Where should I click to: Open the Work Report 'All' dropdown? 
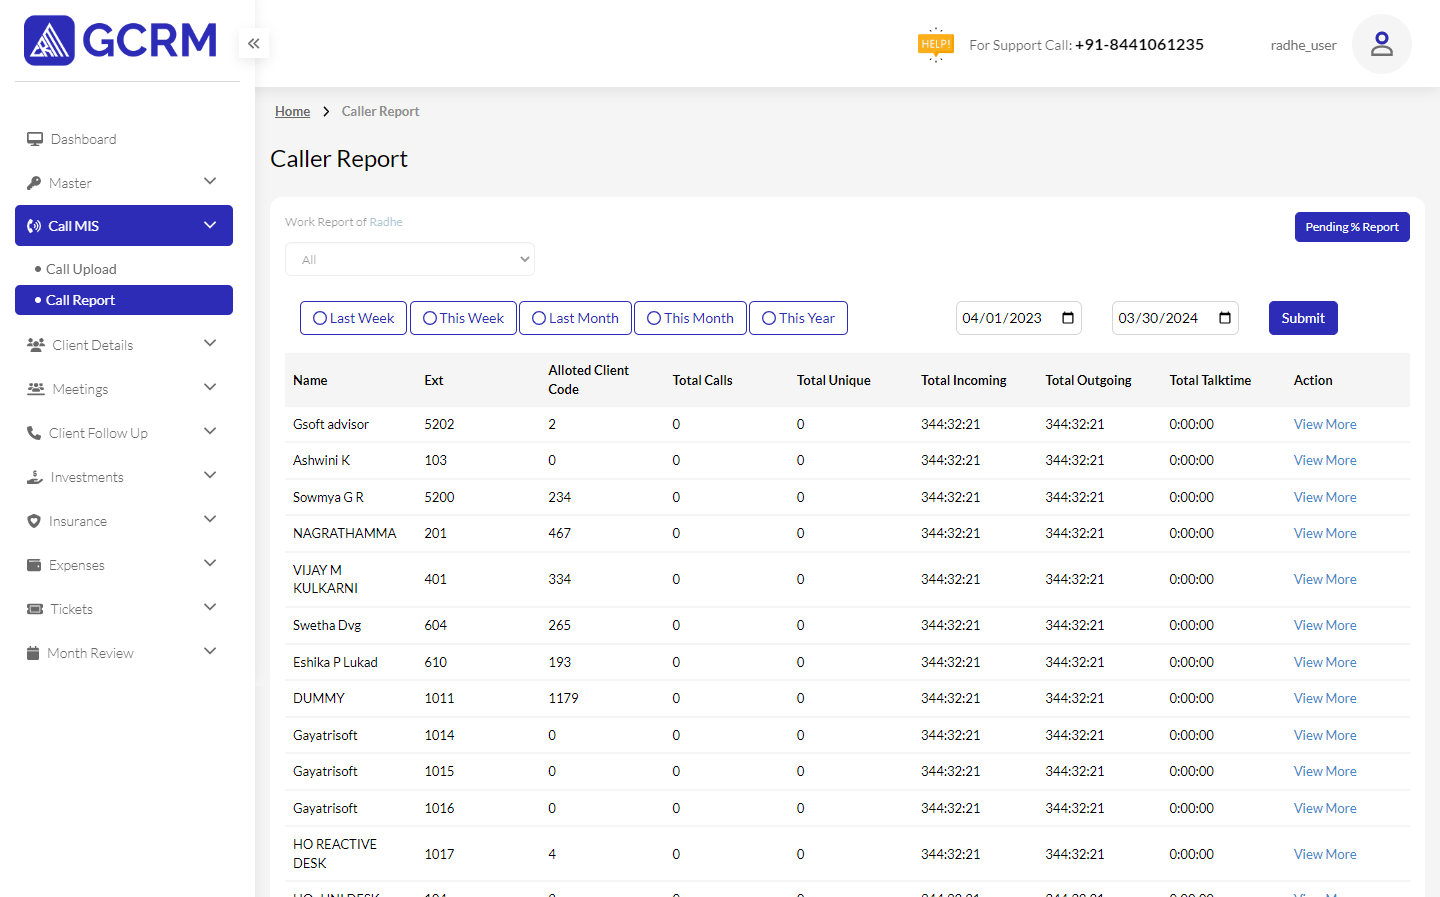(x=410, y=259)
